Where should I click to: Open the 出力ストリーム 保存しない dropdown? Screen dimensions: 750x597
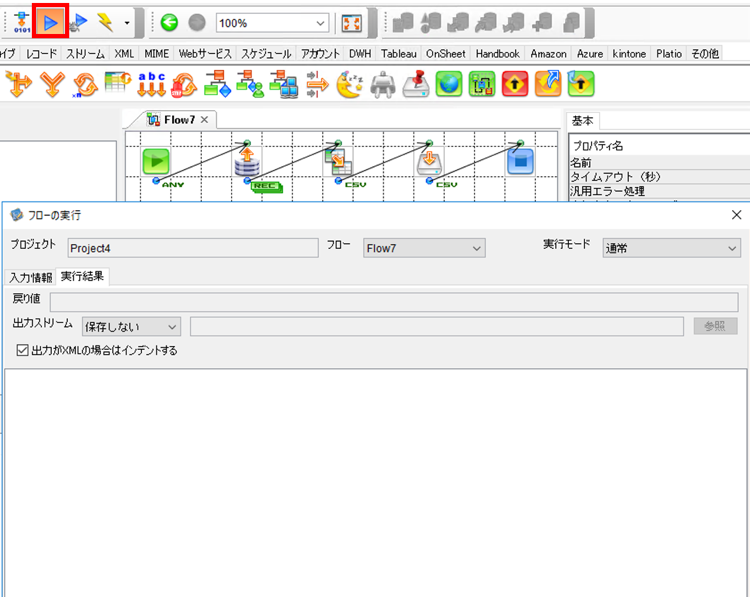(131, 327)
